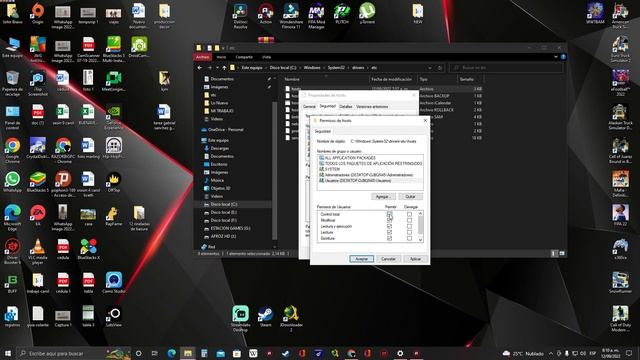The width and height of the screenshot is (640, 360).
Task: Open Explorer help icon
Action: point(563,57)
